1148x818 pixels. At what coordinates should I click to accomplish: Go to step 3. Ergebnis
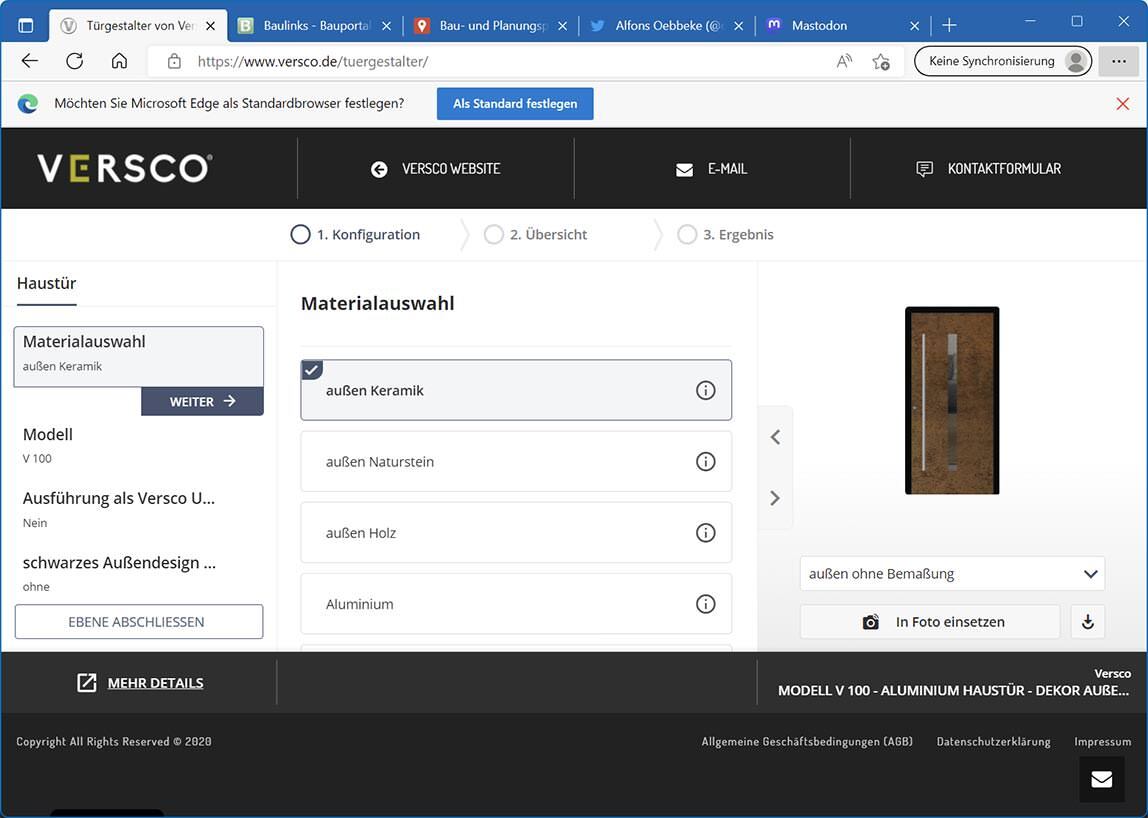[x=726, y=234]
